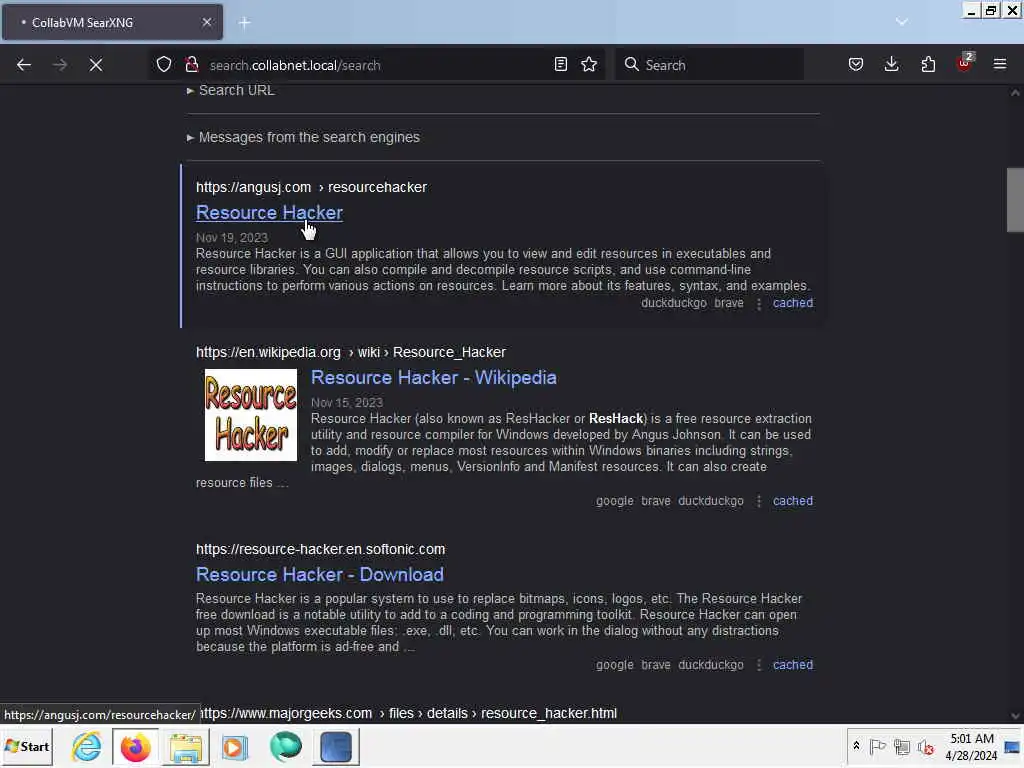Screen dimensions: 1024x768
Task: Click the scrollbar up arrow
Action: tap(1015, 93)
